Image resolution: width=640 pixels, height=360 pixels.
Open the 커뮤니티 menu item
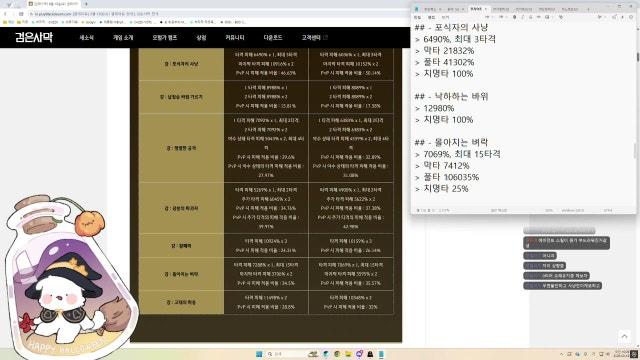235,38
